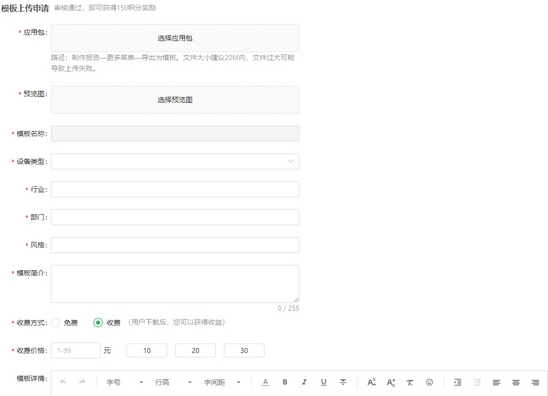Toggle bold formatting
The width and height of the screenshot is (548, 396).
(285, 382)
